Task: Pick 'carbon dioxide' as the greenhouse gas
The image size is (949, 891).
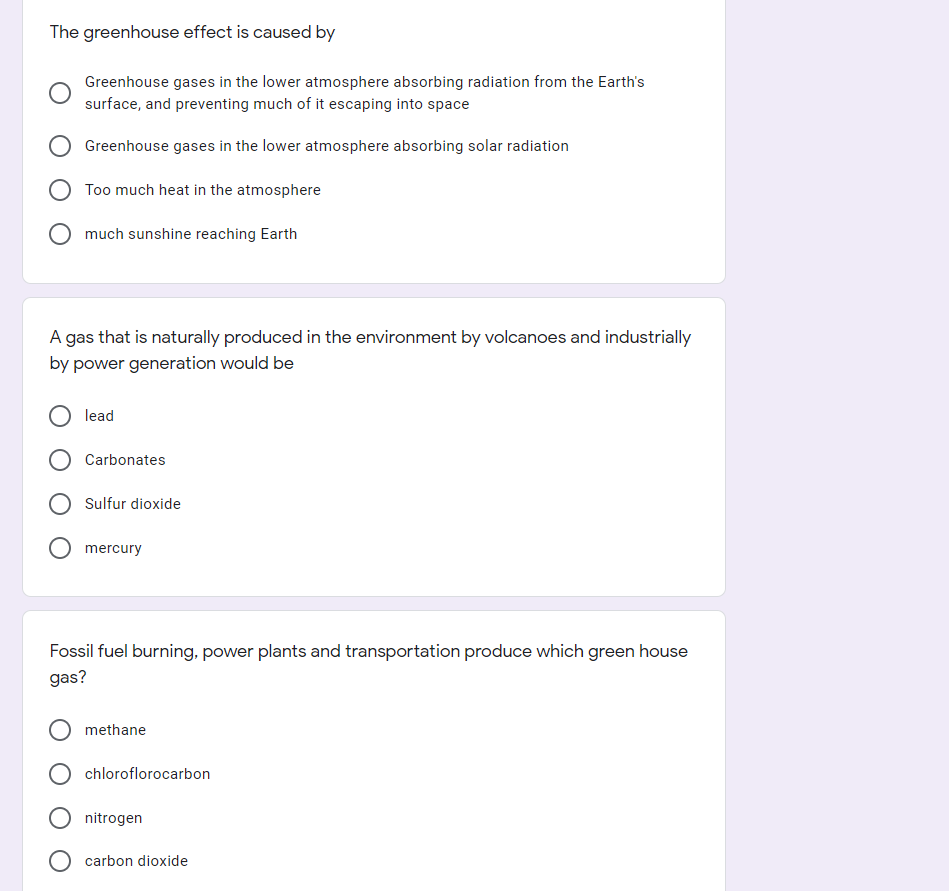Action: (60, 861)
